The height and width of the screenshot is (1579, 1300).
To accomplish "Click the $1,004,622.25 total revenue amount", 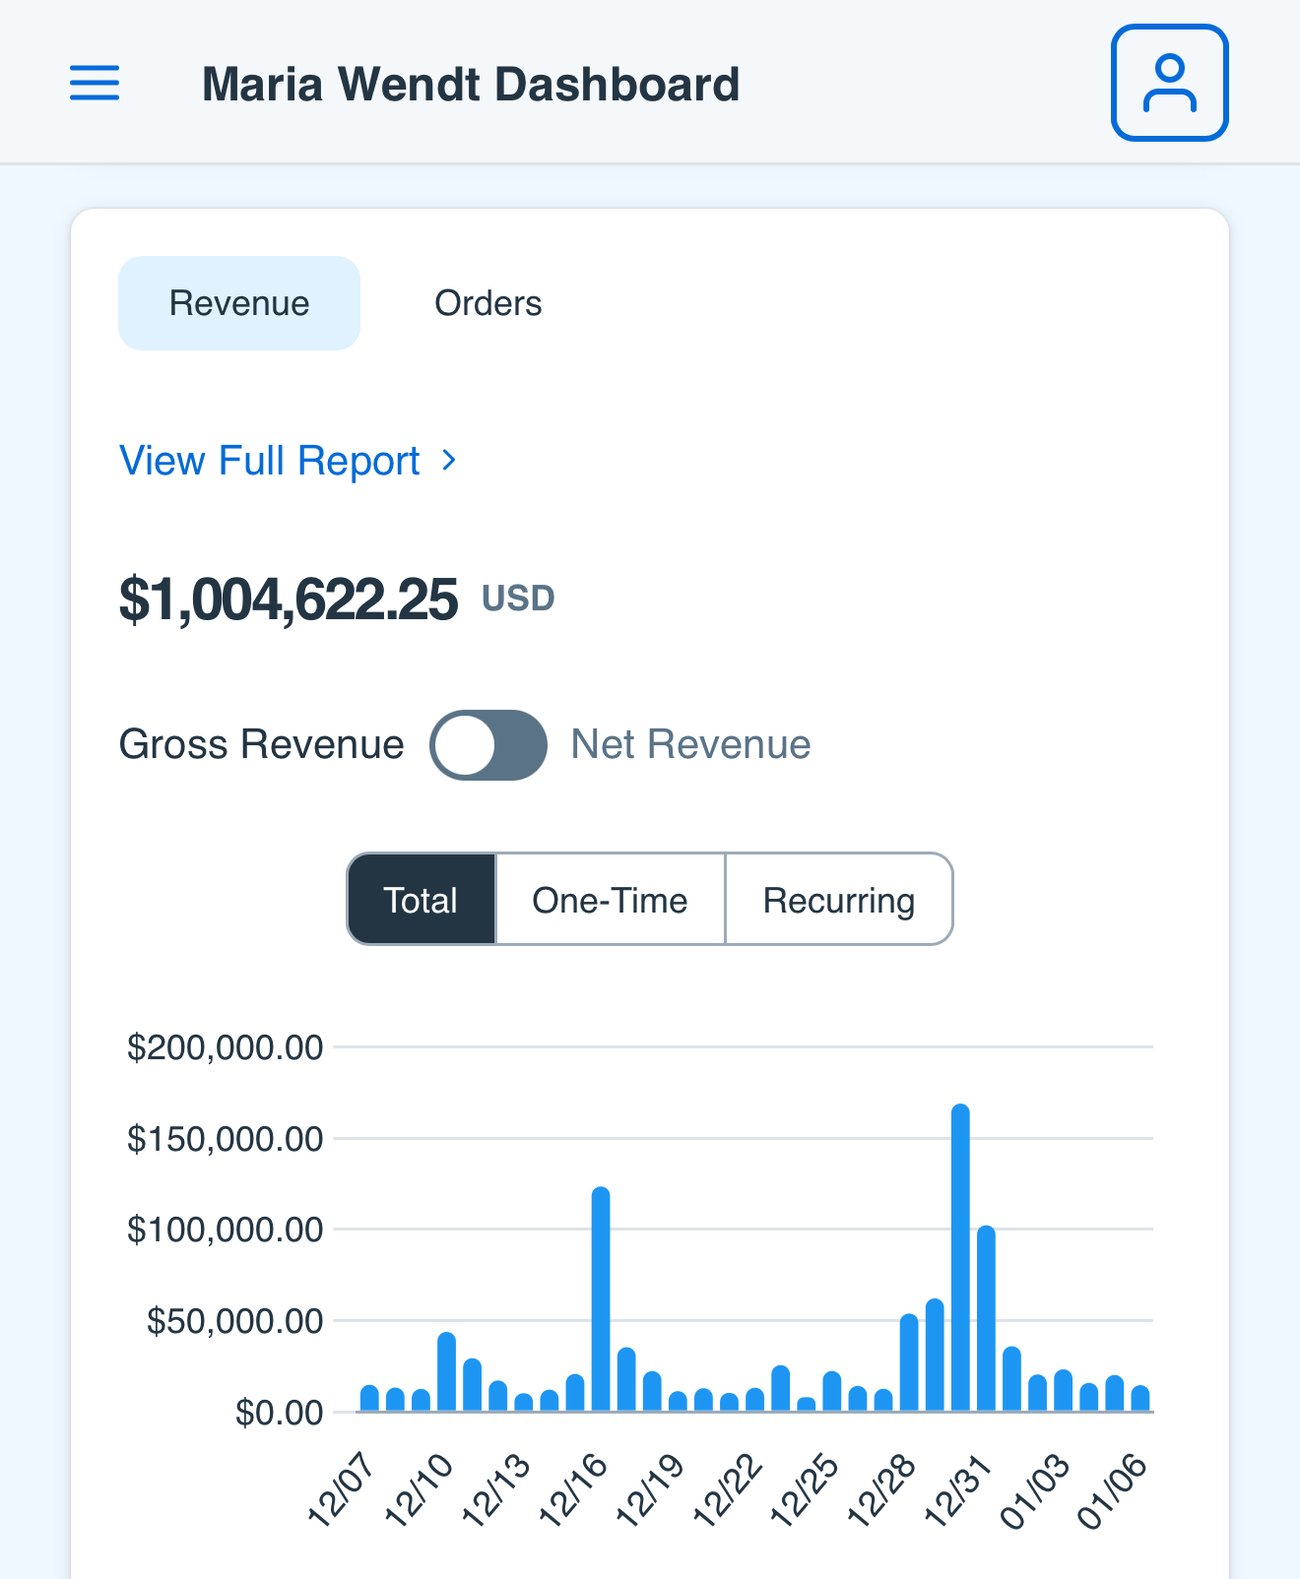I will (288, 600).
